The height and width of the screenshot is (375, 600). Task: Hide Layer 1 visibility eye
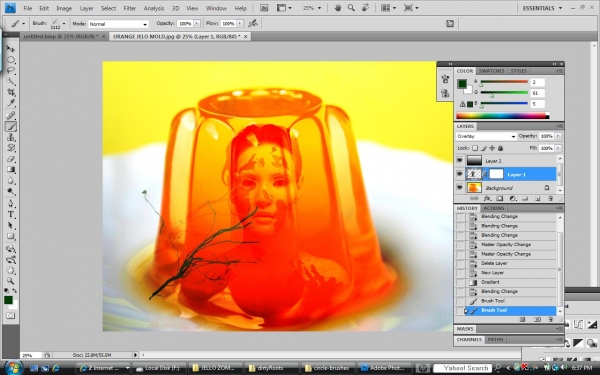tap(460, 174)
